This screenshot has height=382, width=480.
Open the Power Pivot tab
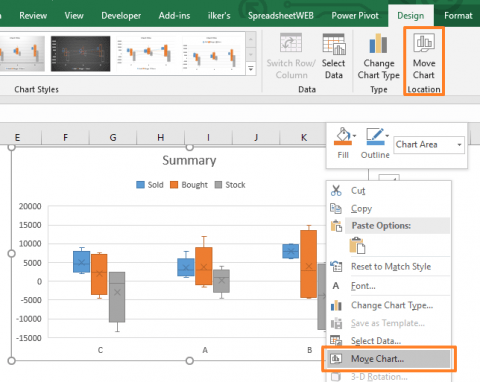(x=355, y=16)
